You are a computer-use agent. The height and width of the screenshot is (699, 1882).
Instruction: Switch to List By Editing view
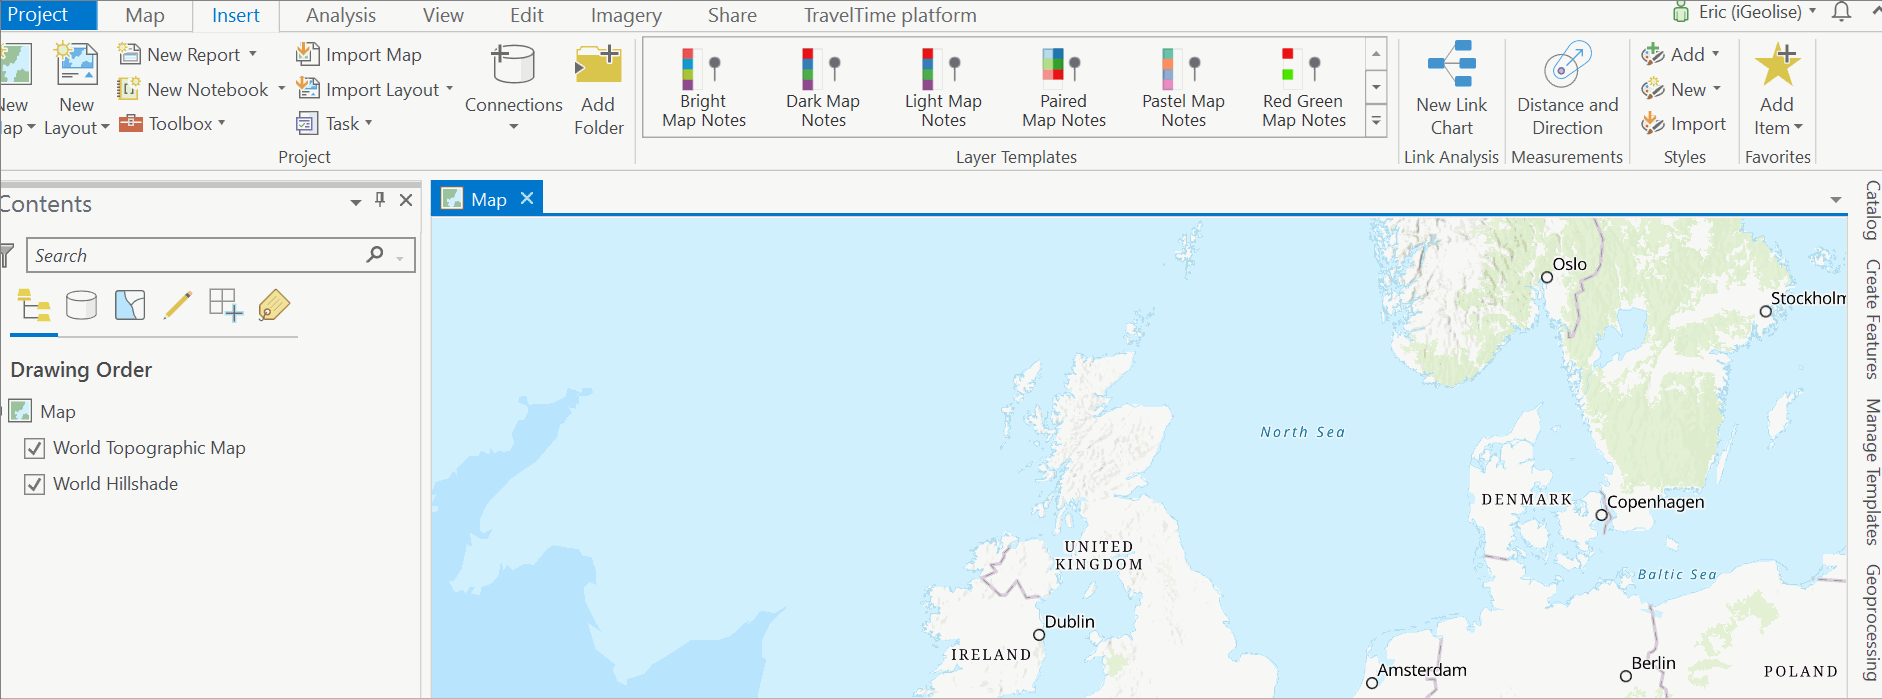click(177, 305)
